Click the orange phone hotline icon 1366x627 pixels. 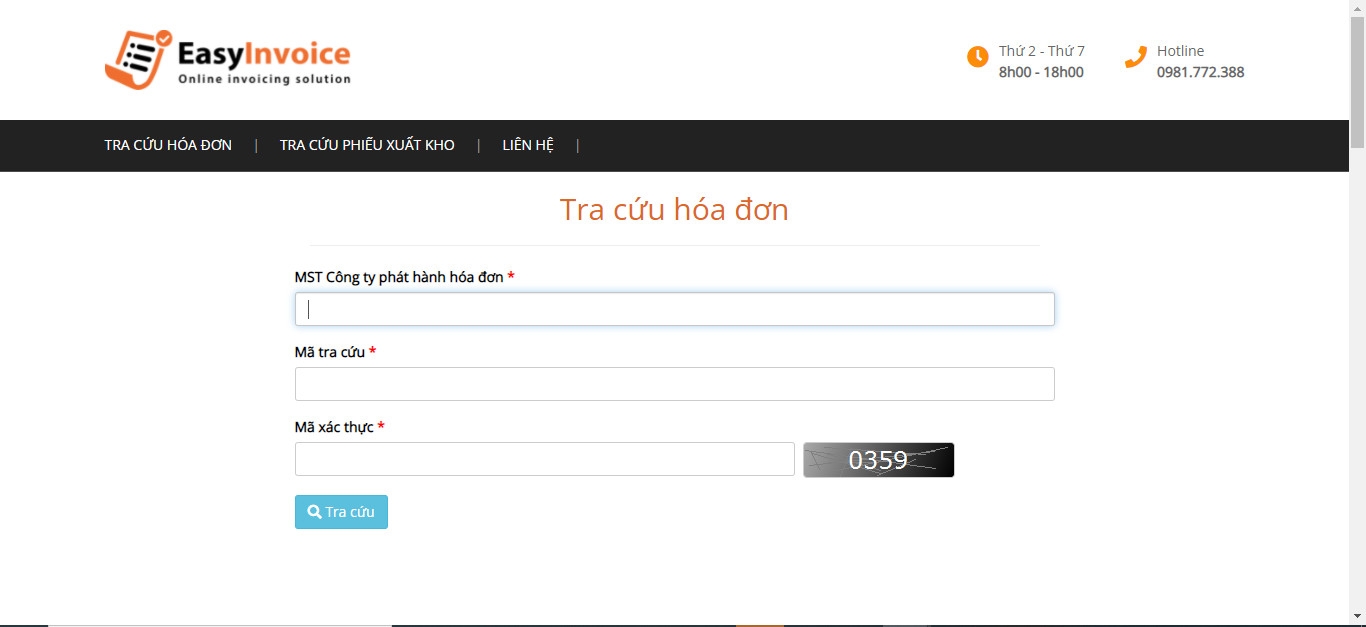(x=1135, y=57)
